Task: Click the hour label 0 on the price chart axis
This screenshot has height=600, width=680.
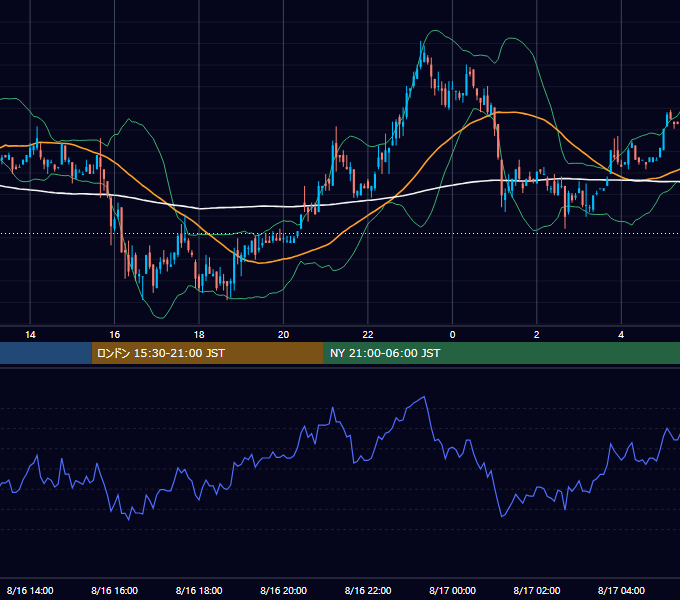Action: point(452,335)
